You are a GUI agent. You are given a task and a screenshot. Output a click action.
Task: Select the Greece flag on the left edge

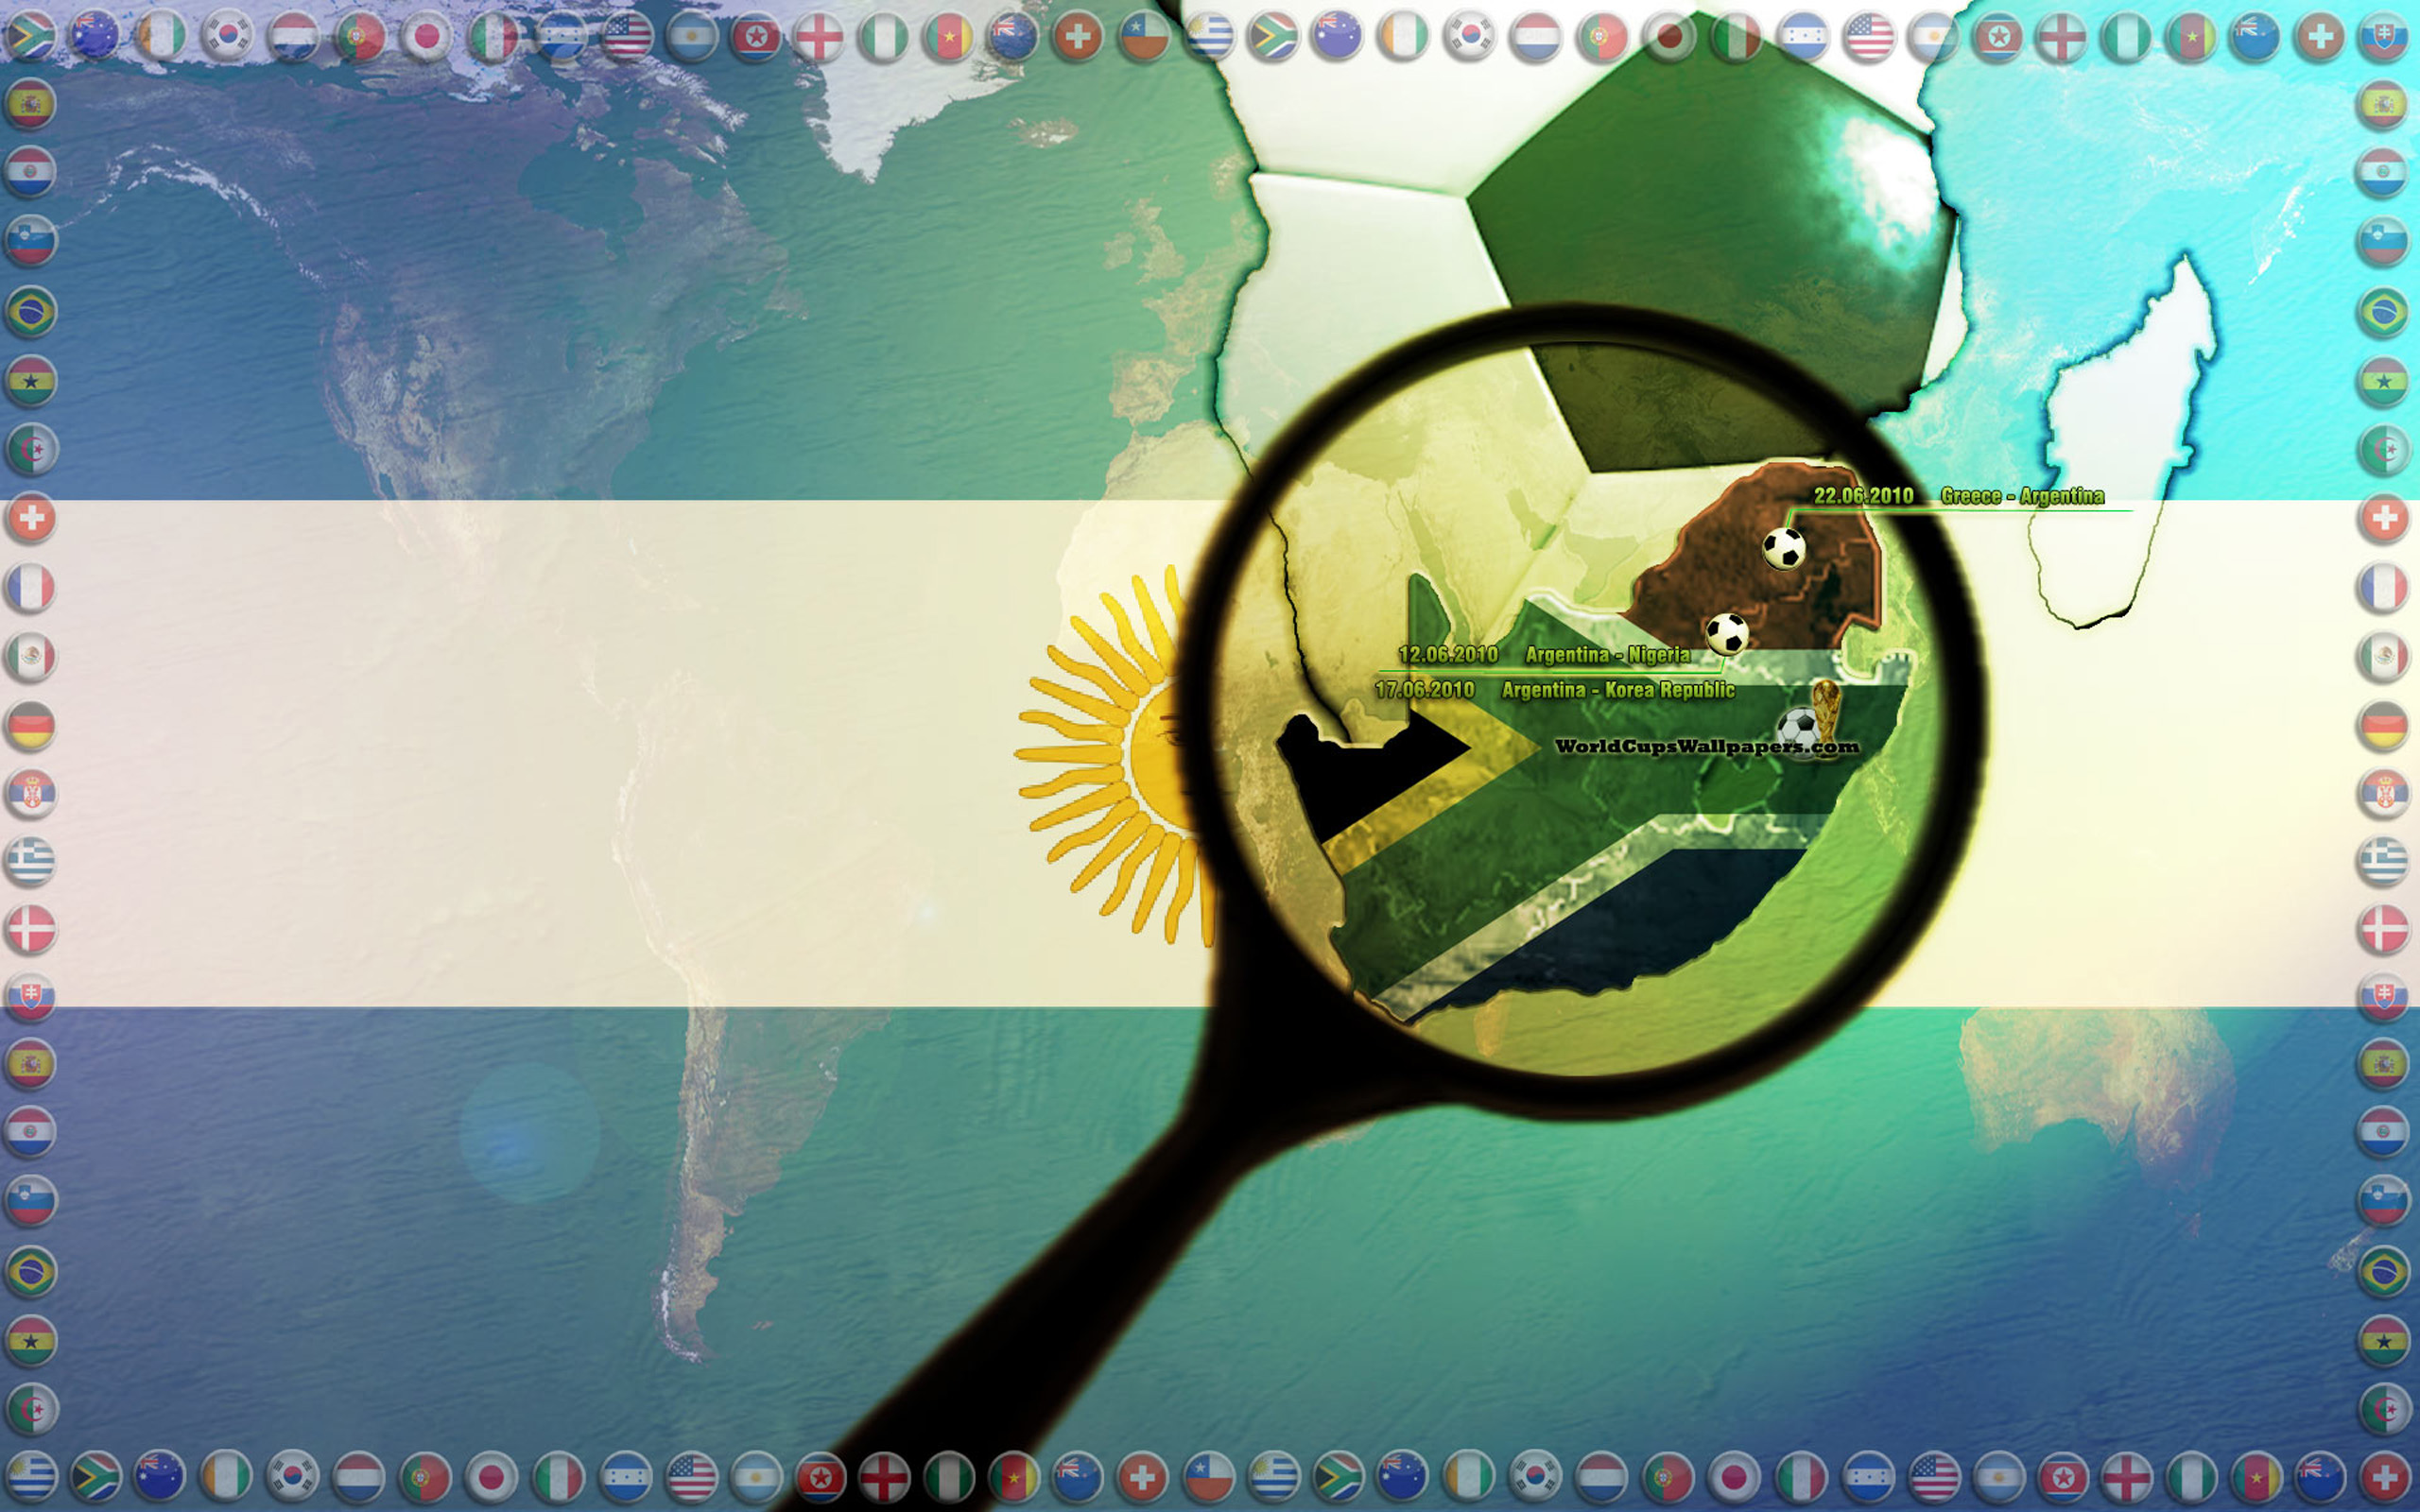click(31, 861)
